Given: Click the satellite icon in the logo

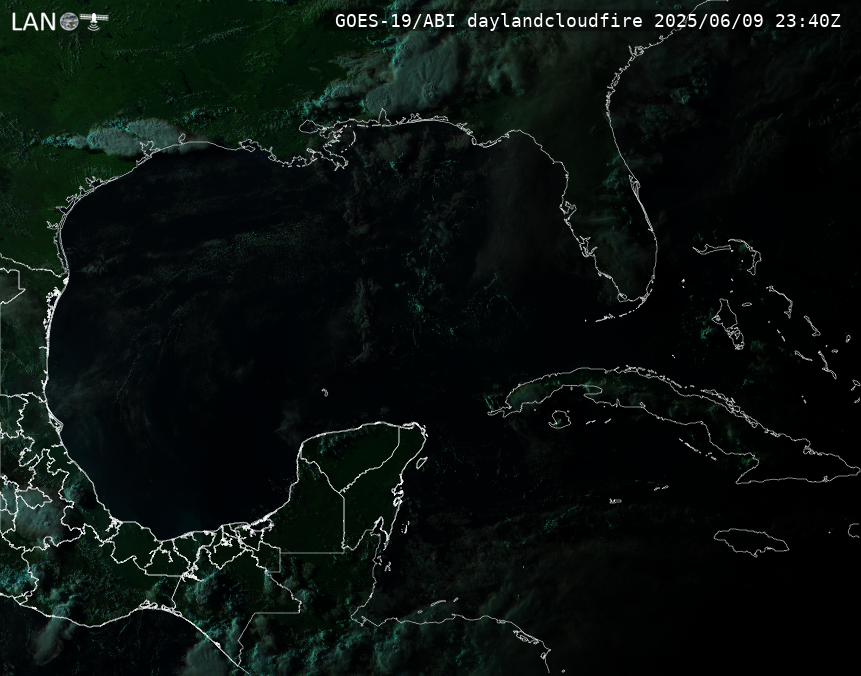Looking at the screenshot, I should click(x=94, y=20).
